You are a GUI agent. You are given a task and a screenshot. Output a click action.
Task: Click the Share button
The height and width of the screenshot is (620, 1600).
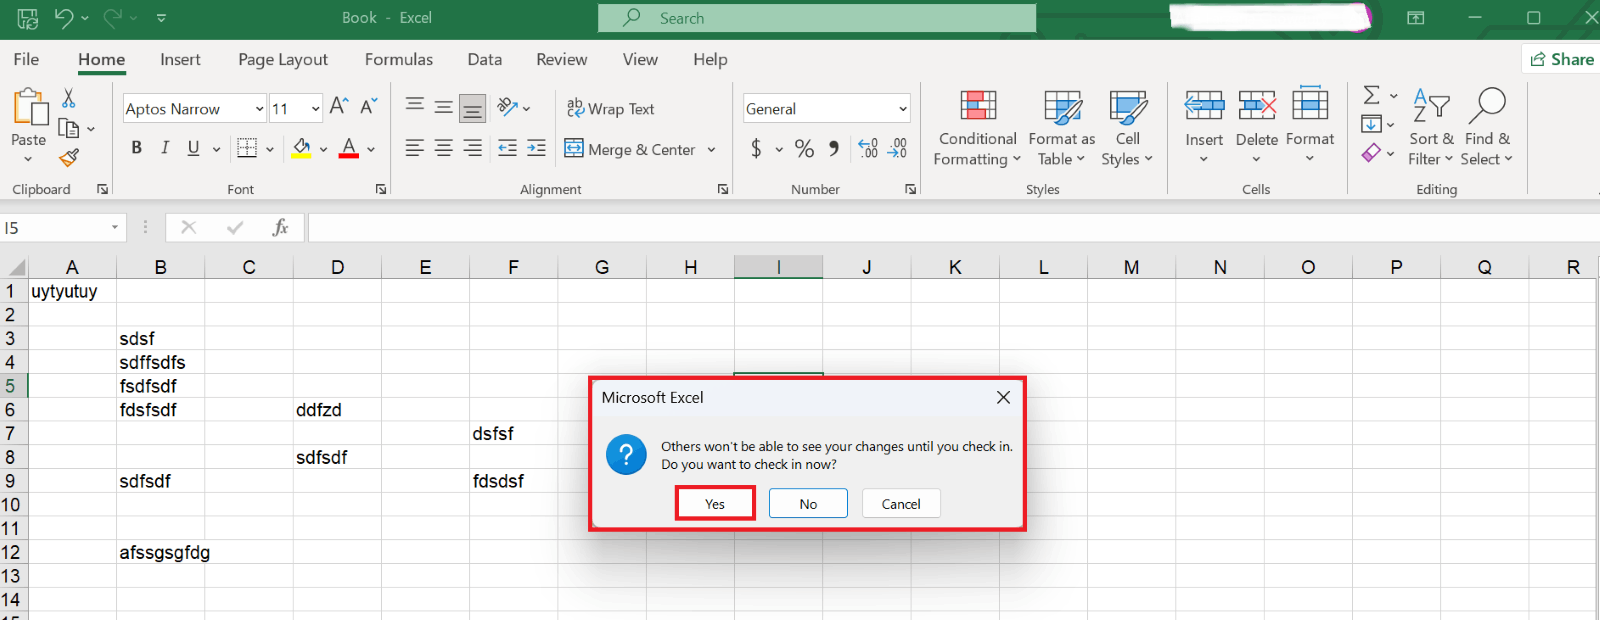click(1562, 59)
